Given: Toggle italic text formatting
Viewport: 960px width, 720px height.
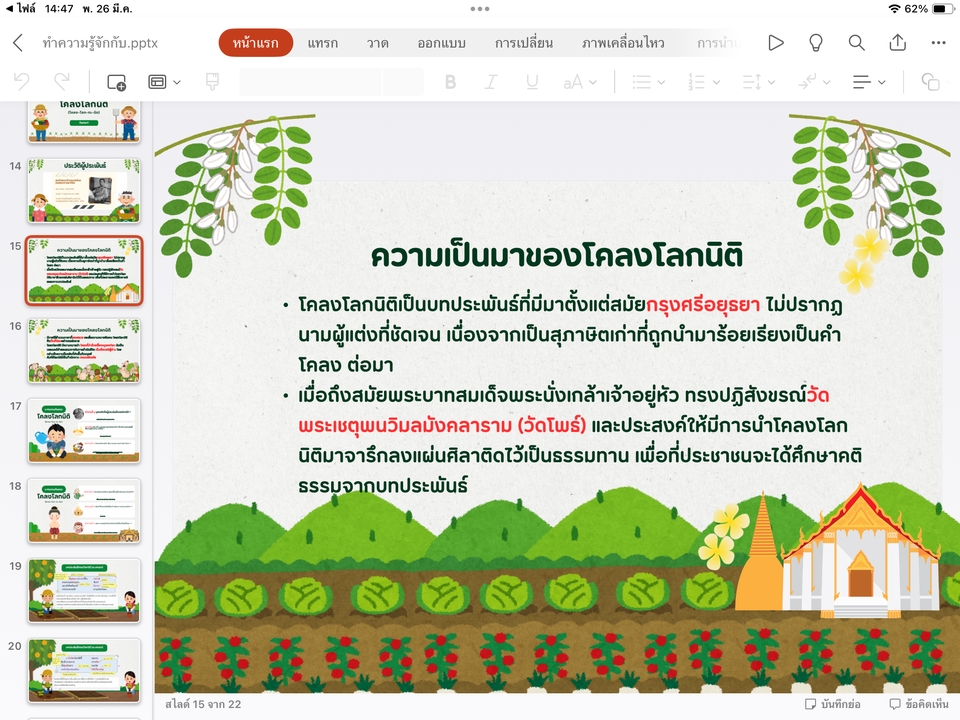Looking at the screenshot, I should coord(490,82).
